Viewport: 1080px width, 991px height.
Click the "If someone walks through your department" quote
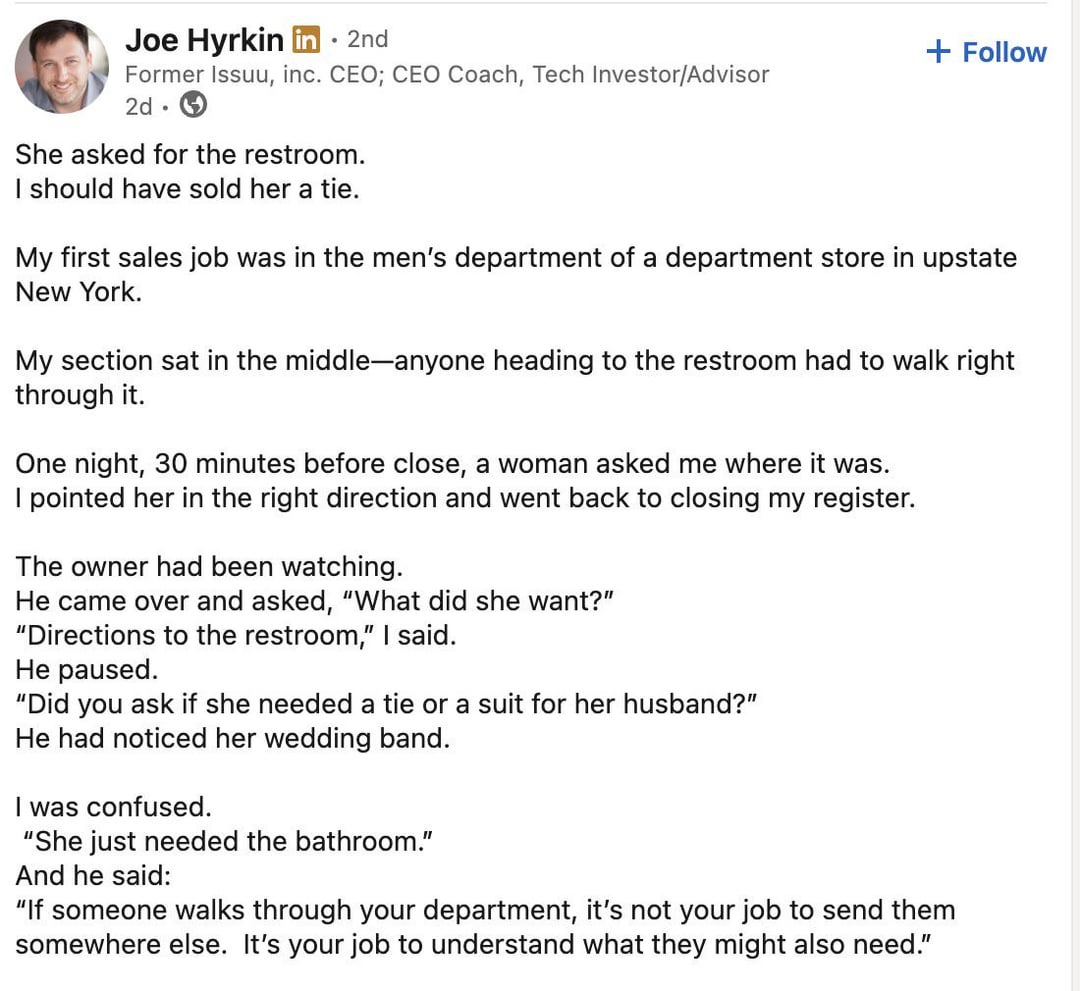[x=484, y=911]
